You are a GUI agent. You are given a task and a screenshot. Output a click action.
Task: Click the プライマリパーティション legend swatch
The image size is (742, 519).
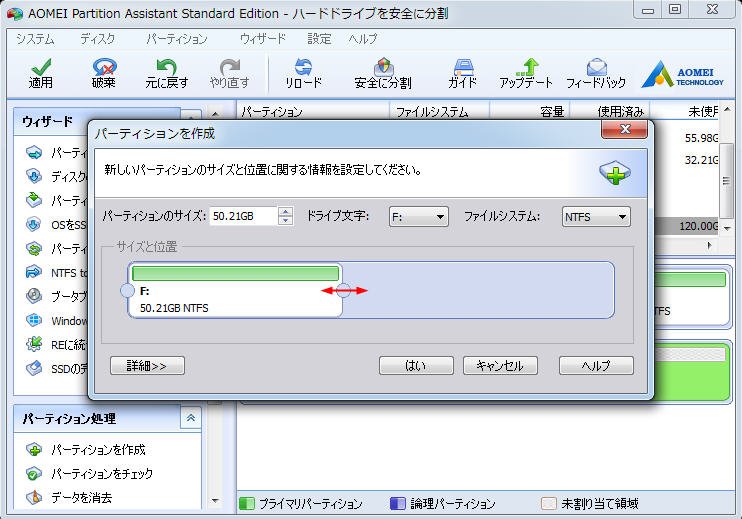tap(247, 503)
